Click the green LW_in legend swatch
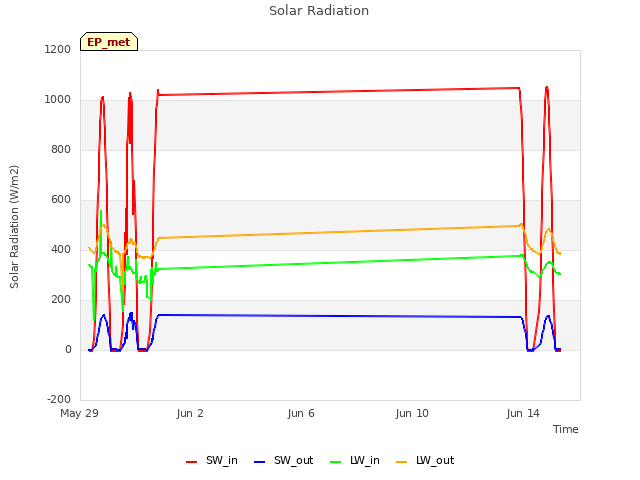This screenshot has height=480, width=640. coord(335,462)
